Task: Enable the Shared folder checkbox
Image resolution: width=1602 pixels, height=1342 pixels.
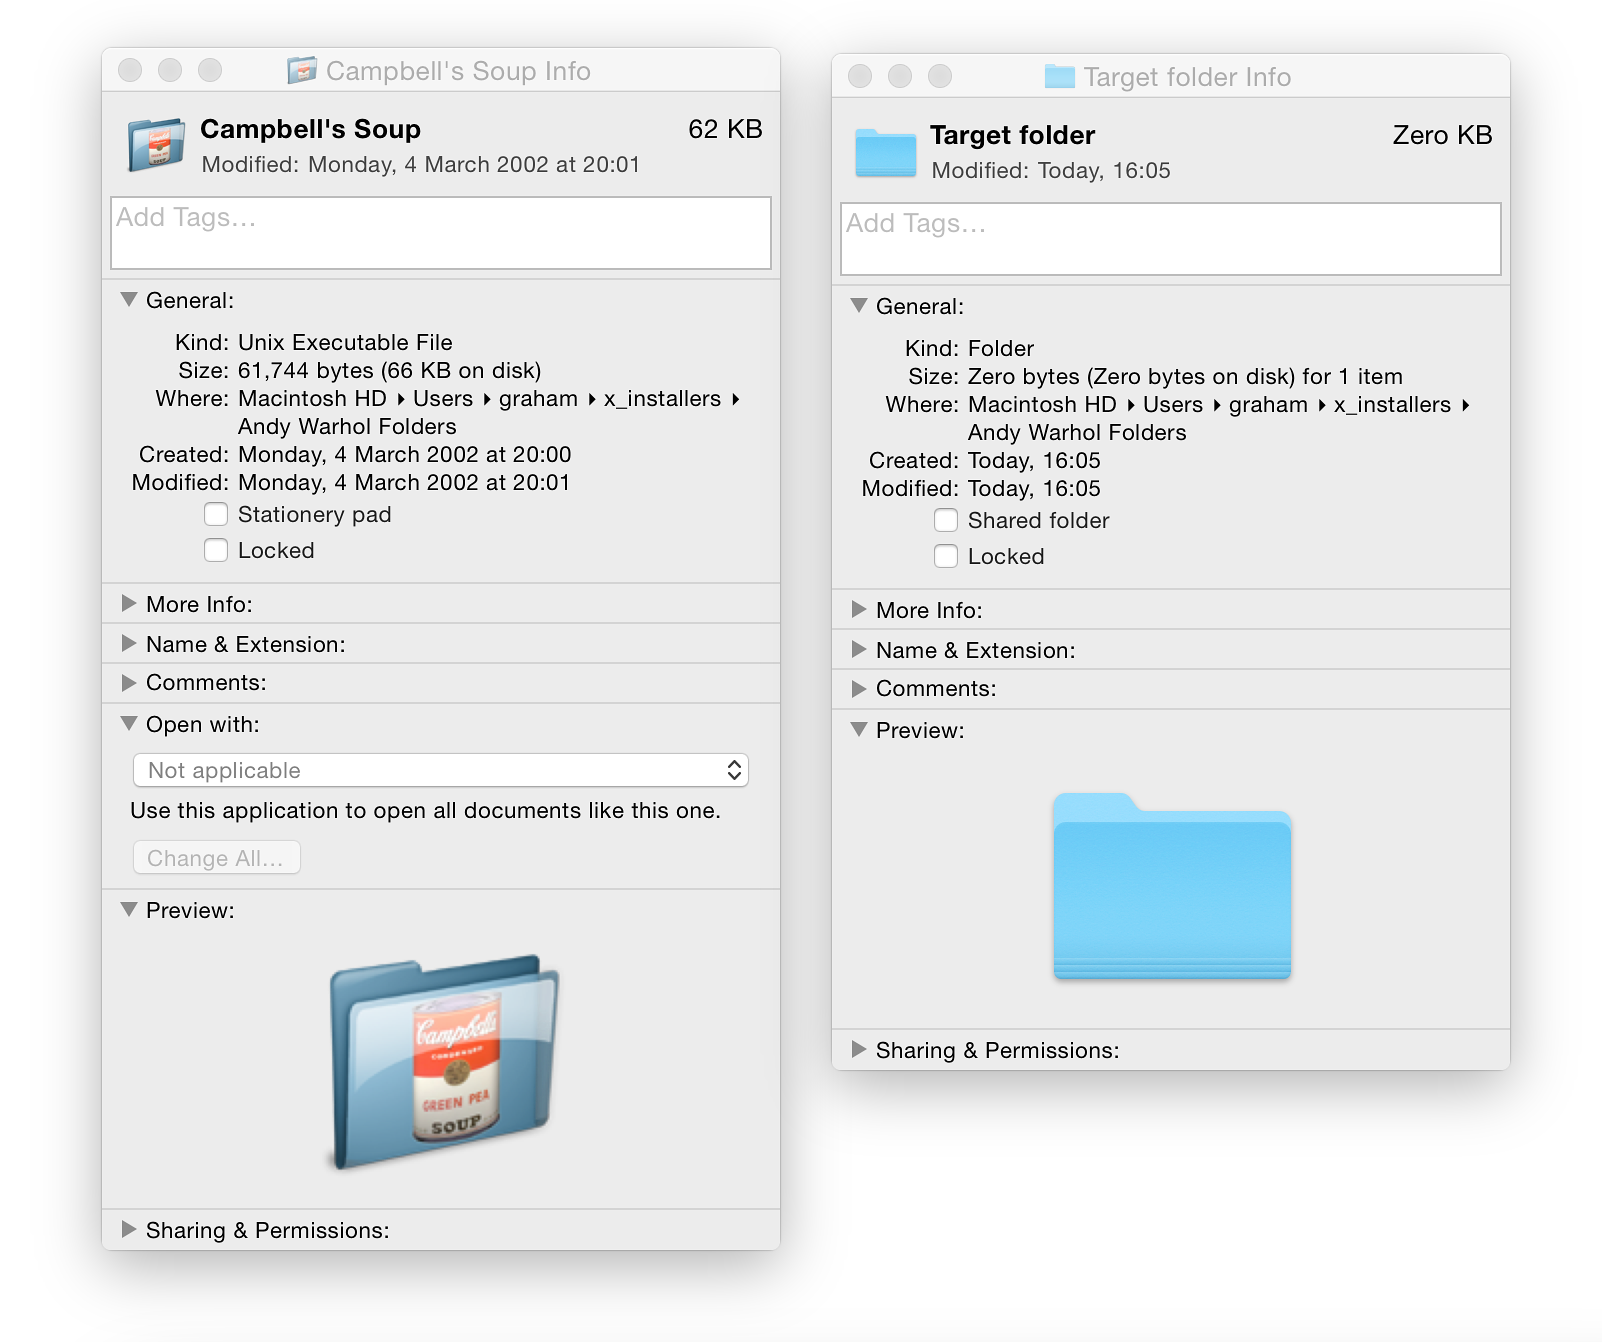Action: coord(946,520)
